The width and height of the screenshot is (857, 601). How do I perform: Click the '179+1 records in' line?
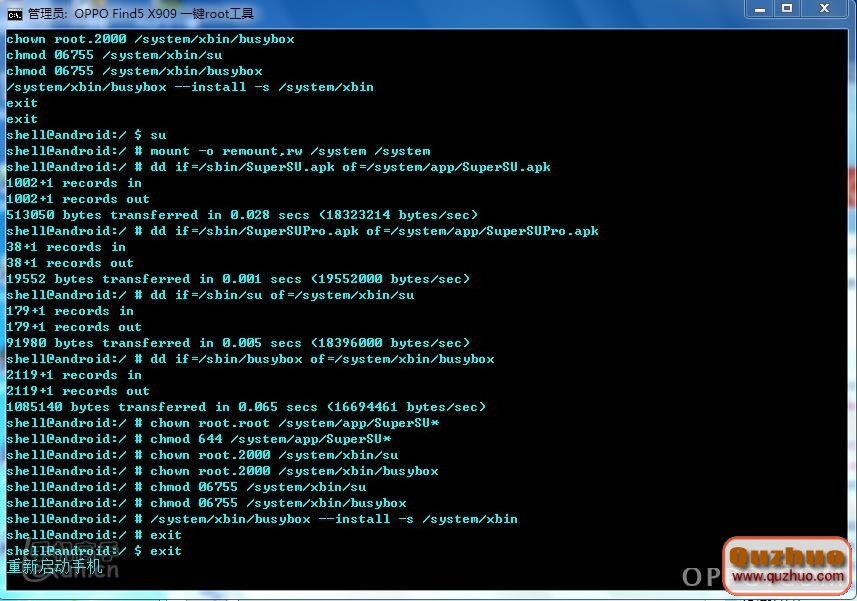tap(70, 311)
